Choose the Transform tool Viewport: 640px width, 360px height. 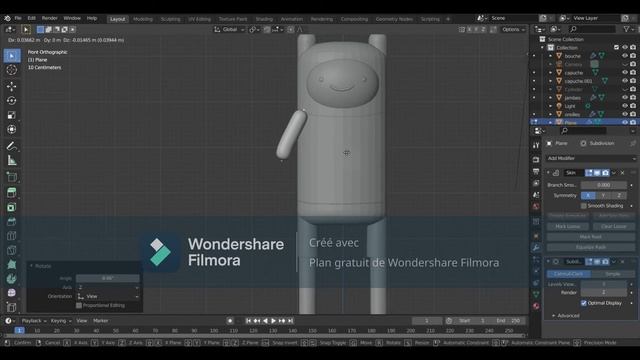click(x=11, y=129)
